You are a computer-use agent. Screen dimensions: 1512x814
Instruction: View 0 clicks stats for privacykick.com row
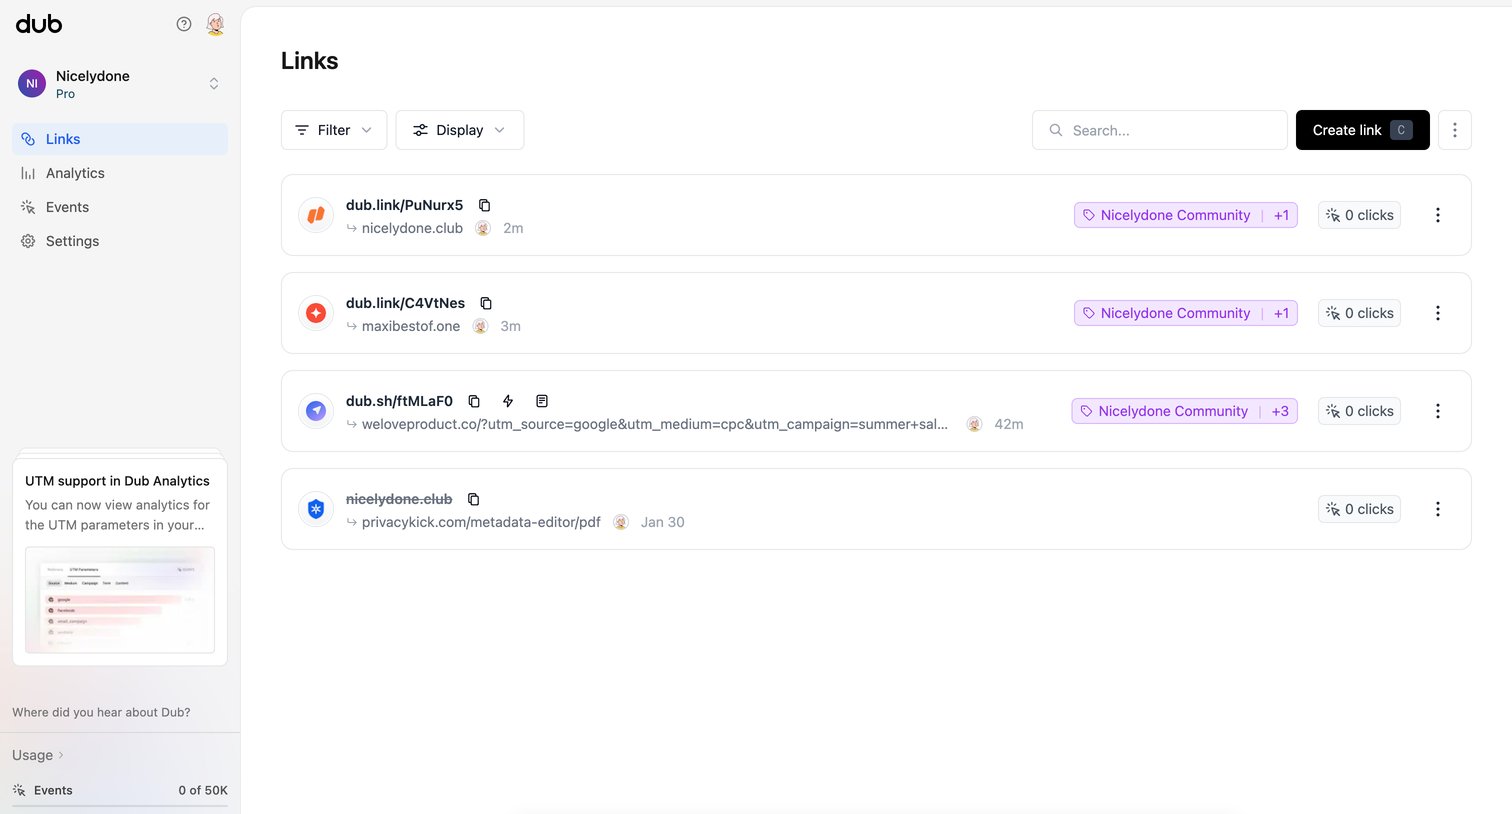[x=1360, y=509]
